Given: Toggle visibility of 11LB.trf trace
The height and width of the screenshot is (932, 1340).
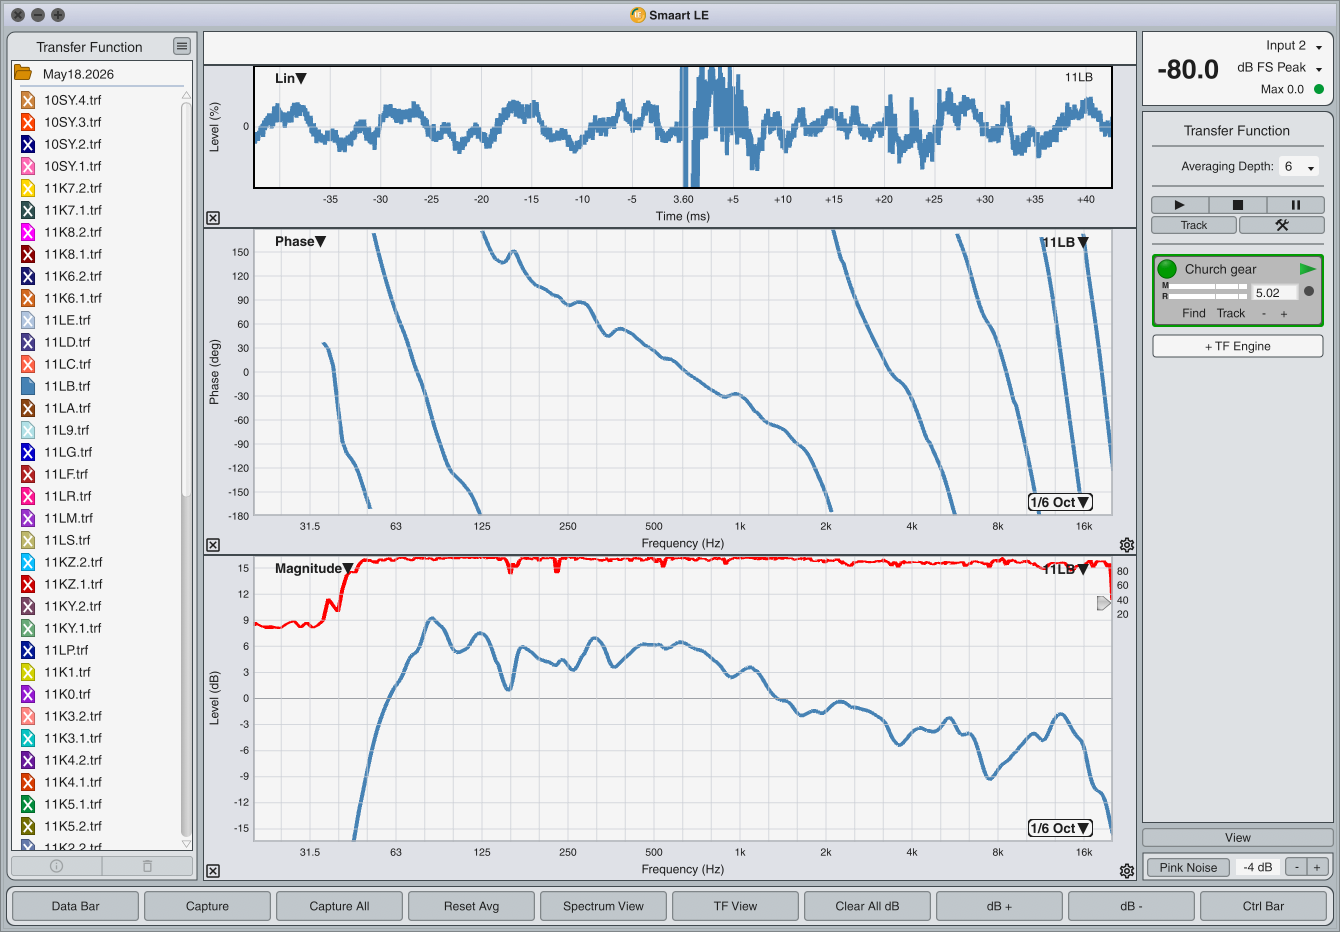Looking at the screenshot, I should [x=28, y=386].
